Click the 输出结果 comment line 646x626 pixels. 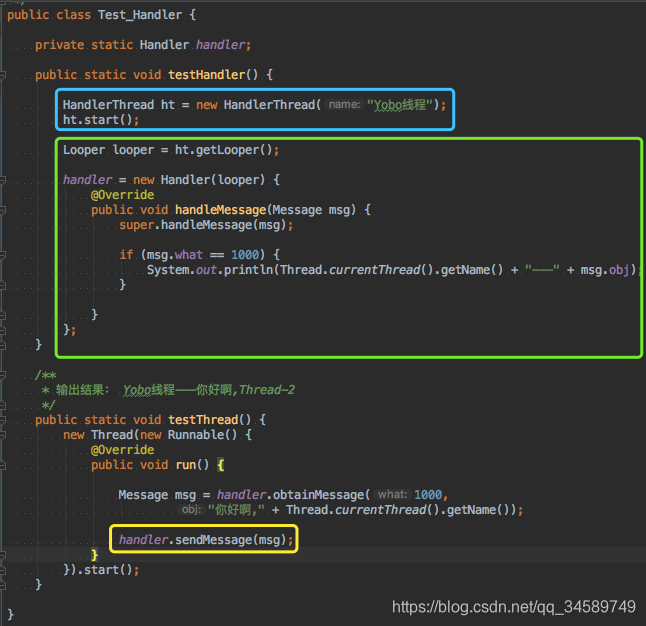click(x=168, y=389)
